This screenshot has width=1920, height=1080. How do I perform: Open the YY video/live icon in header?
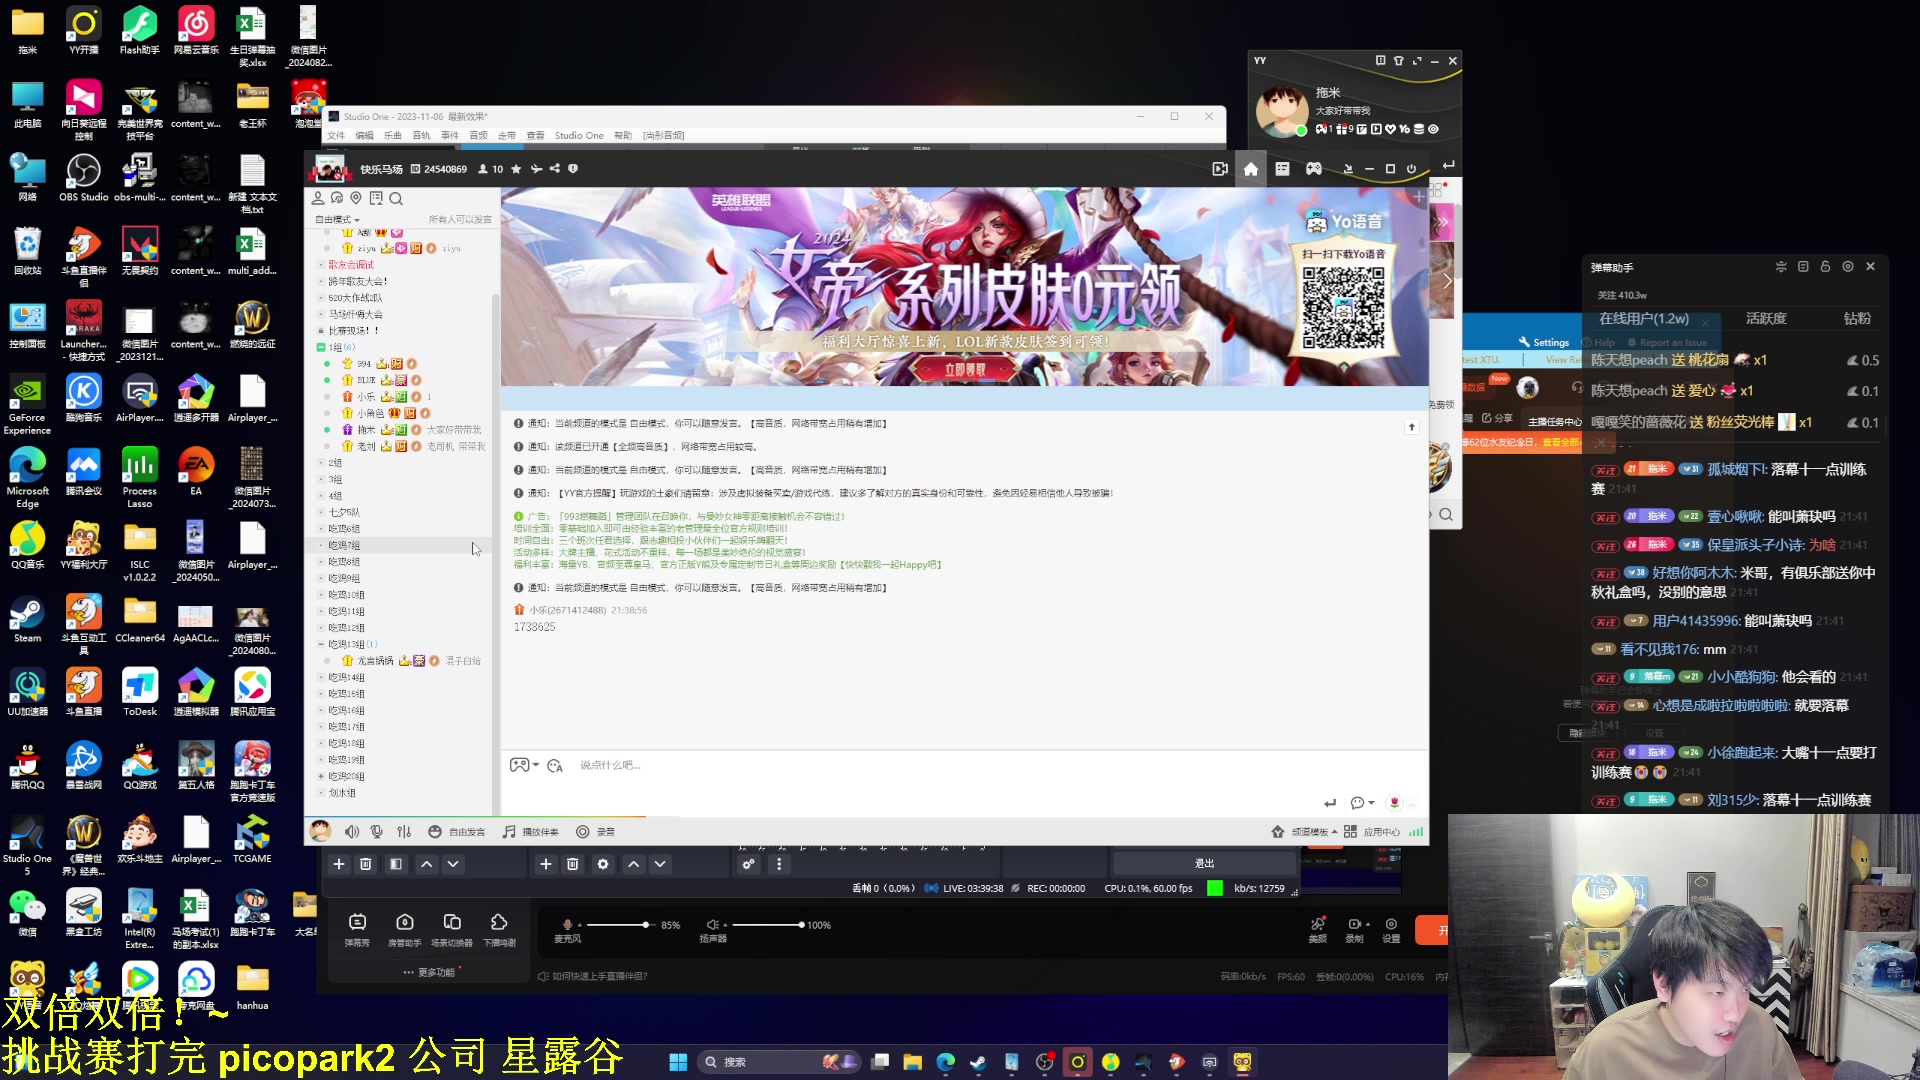tap(1220, 169)
